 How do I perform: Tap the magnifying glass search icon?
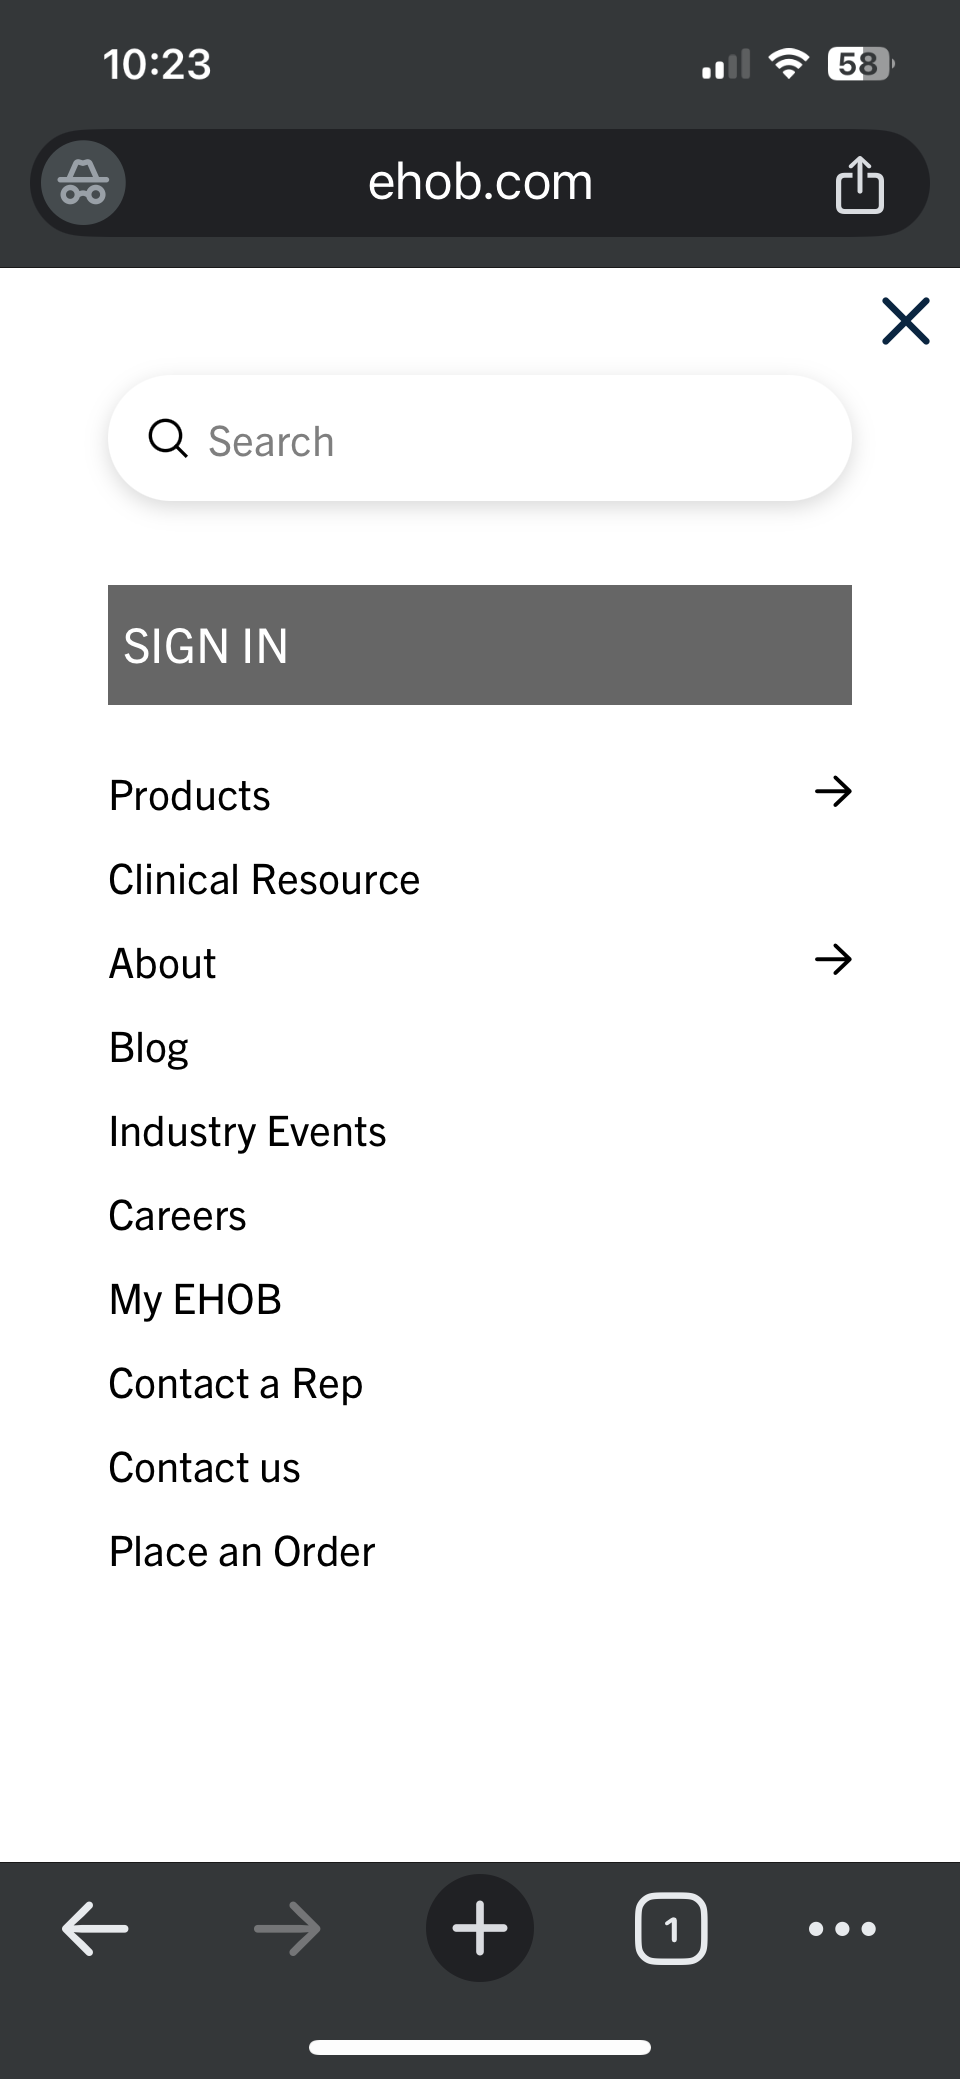[x=168, y=439]
